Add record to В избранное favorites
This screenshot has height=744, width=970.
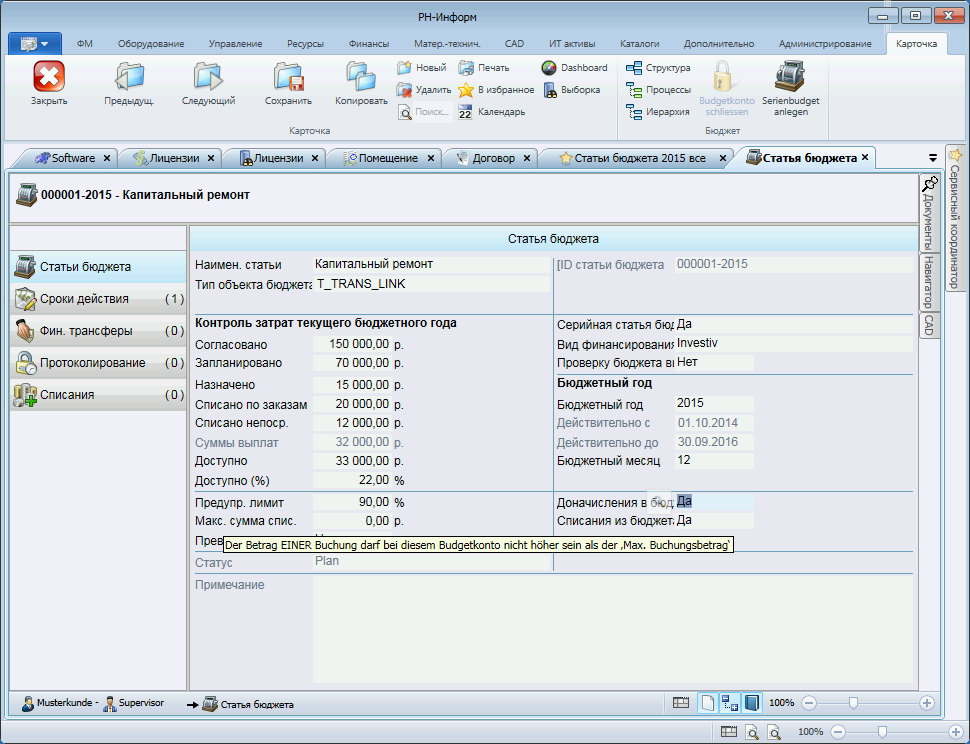pyautogui.click(x=495, y=90)
